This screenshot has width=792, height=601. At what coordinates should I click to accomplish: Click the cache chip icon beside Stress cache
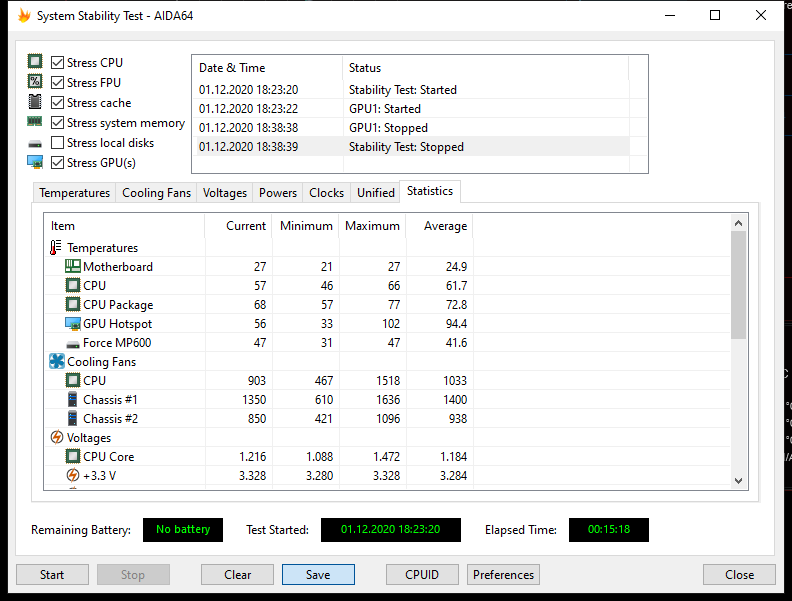[x=35, y=102]
